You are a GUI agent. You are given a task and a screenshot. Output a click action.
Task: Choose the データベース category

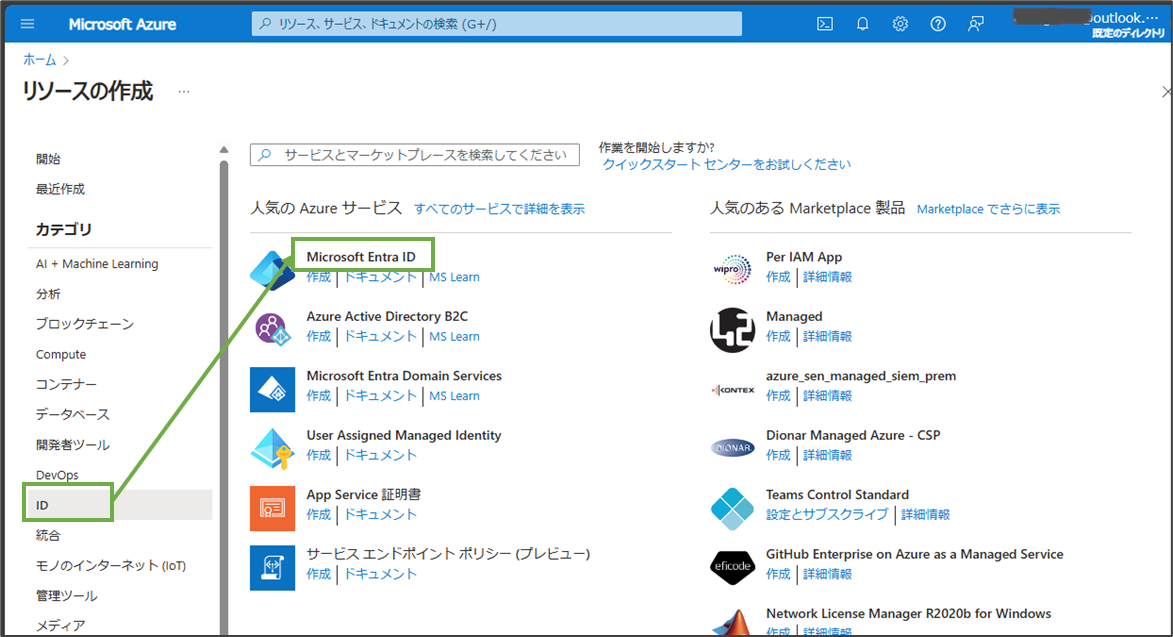click(x=73, y=414)
